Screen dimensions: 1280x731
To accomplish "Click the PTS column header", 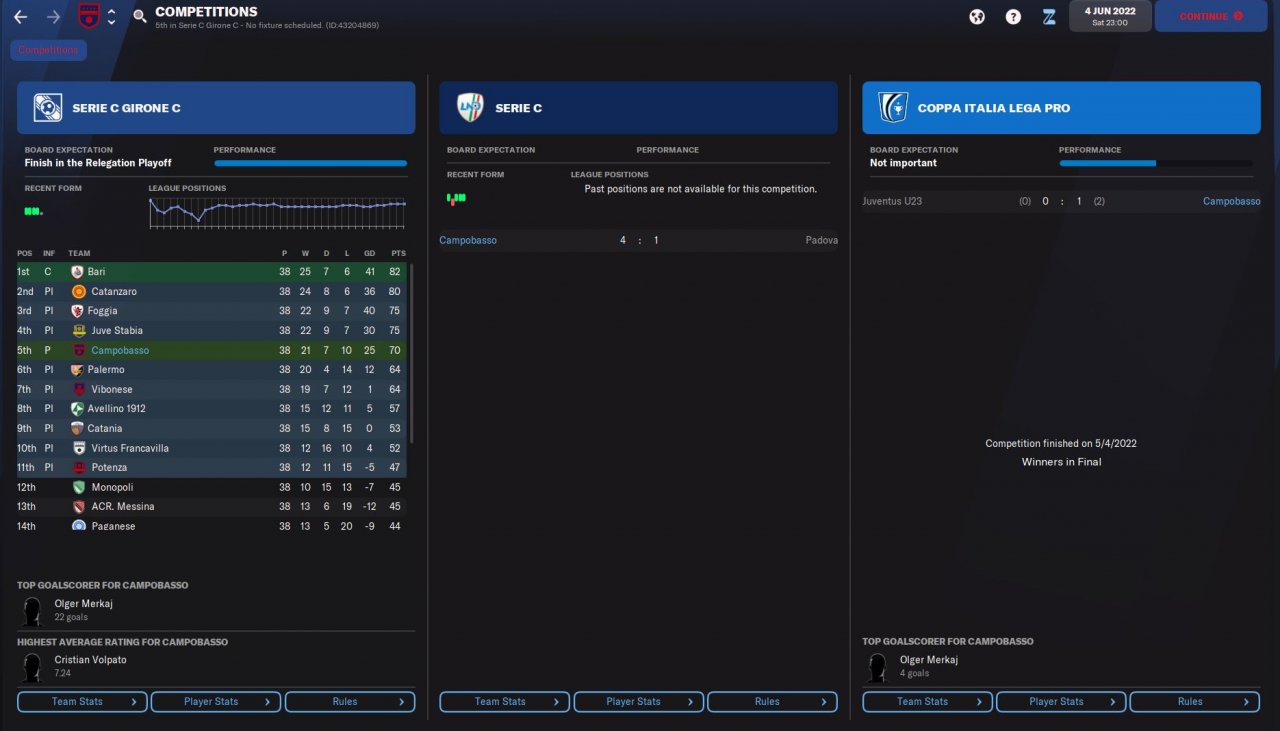I will (x=398, y=253).
